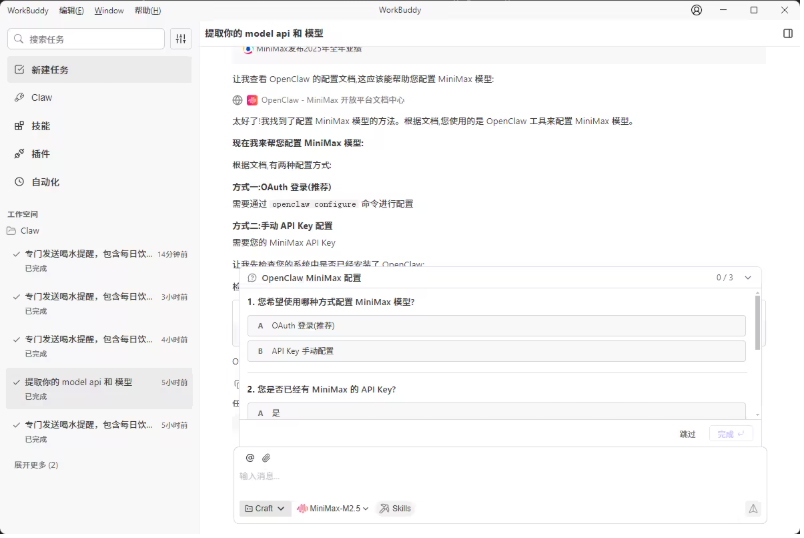Open the MiniMax-M2.5 model dropdown
Image resolution: width=804 pixels, height=538 pixels.
click(332, 509)
